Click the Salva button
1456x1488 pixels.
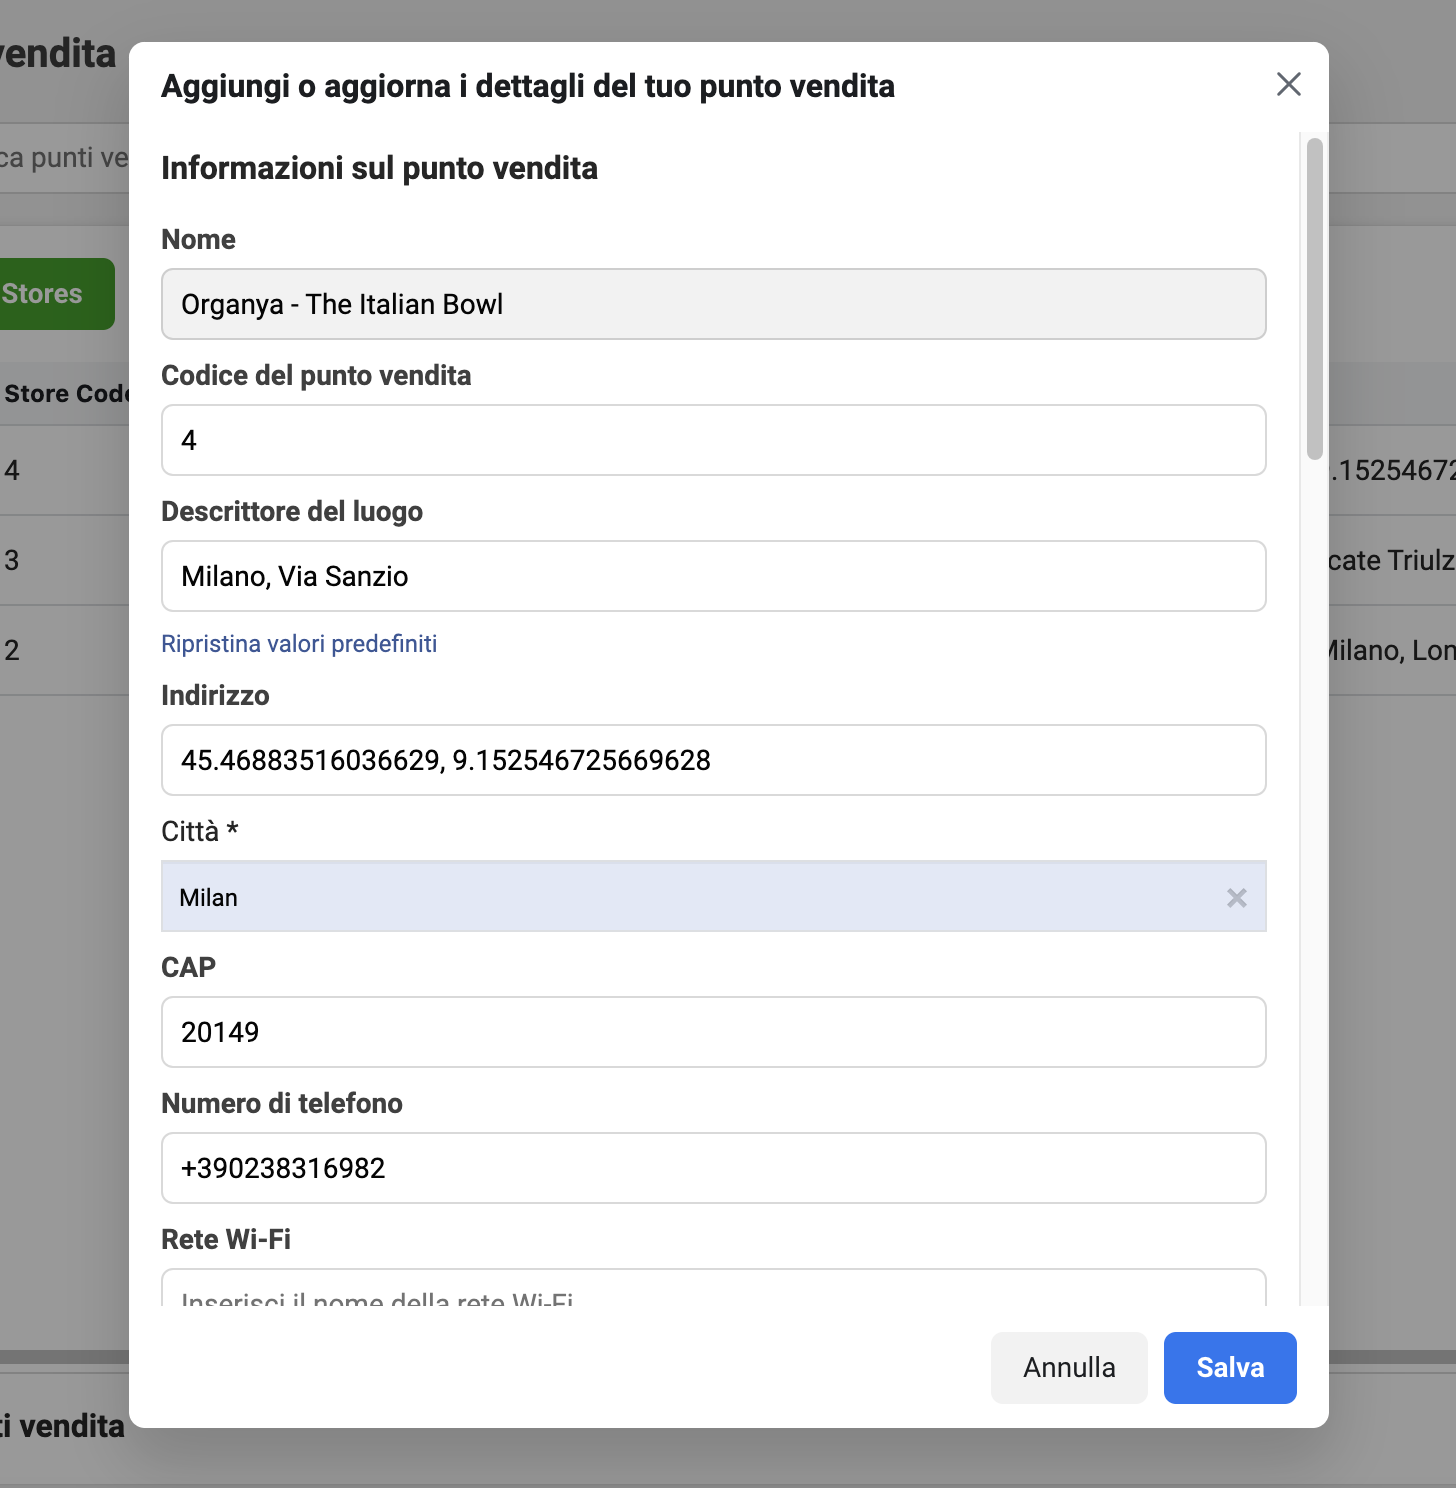click(x=1230, y=1368)
